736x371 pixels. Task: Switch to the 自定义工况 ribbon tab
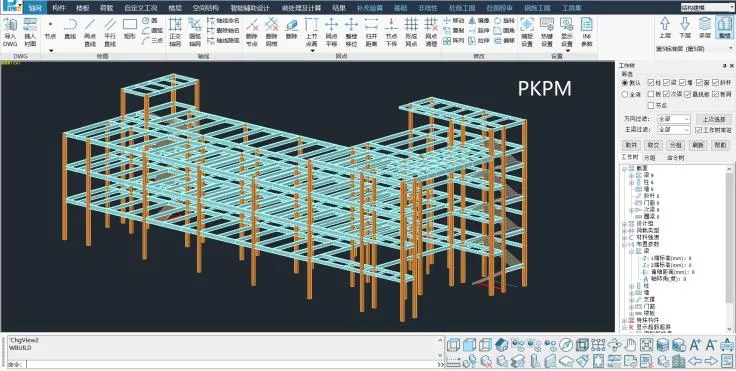pyautogui.click(x=141, y=8)
